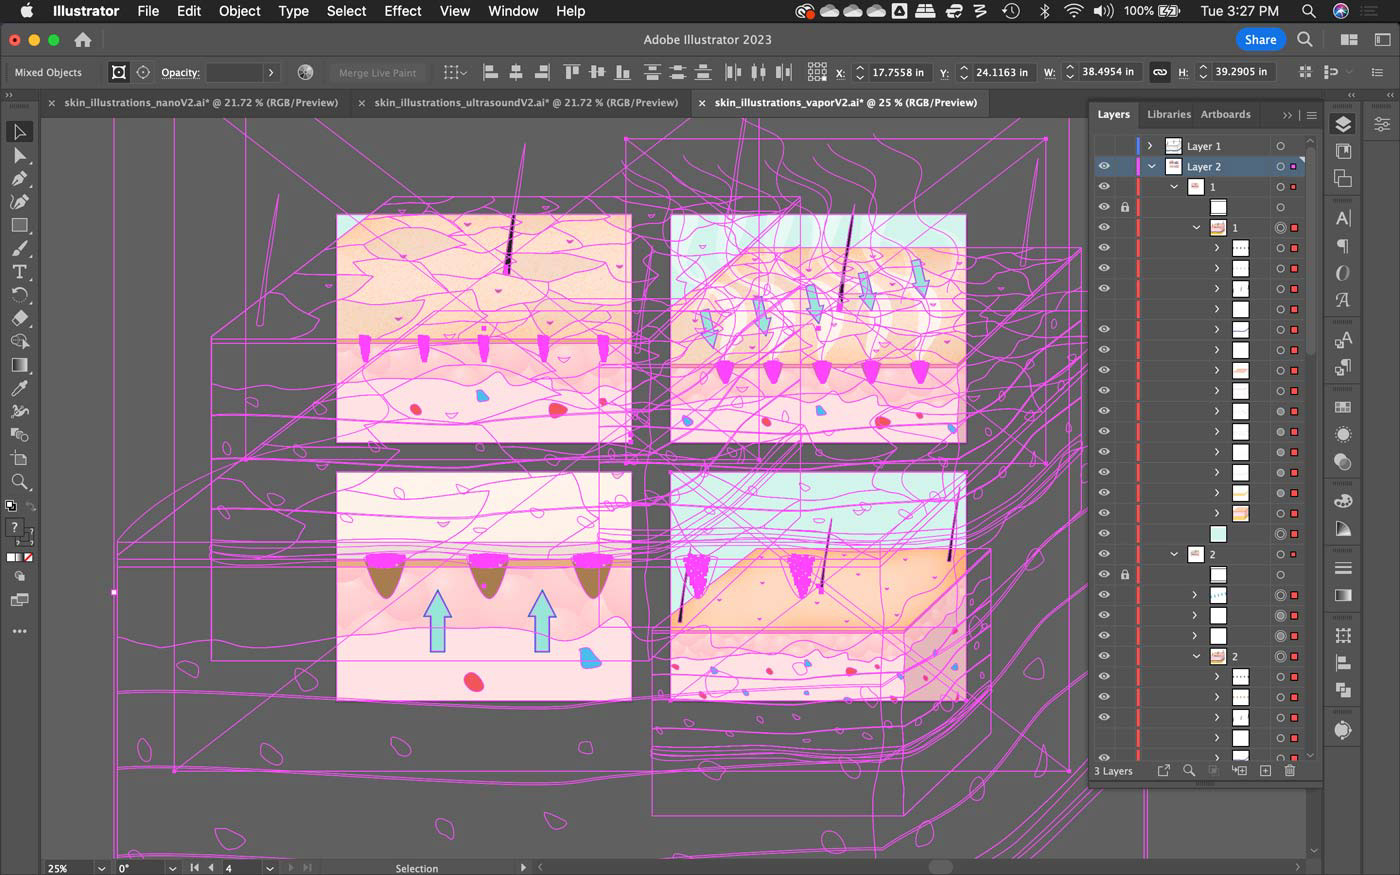The image size is (1400, 875).
Task: Toggle Constrain Width and Height Proportions link
Action: pyautogui.click(x=1159, y=72)
